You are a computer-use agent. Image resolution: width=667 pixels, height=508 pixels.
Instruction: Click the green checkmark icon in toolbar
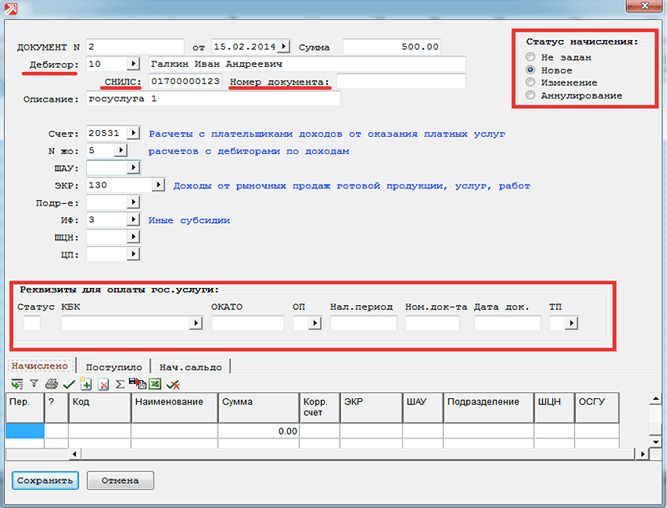point(68,384)
